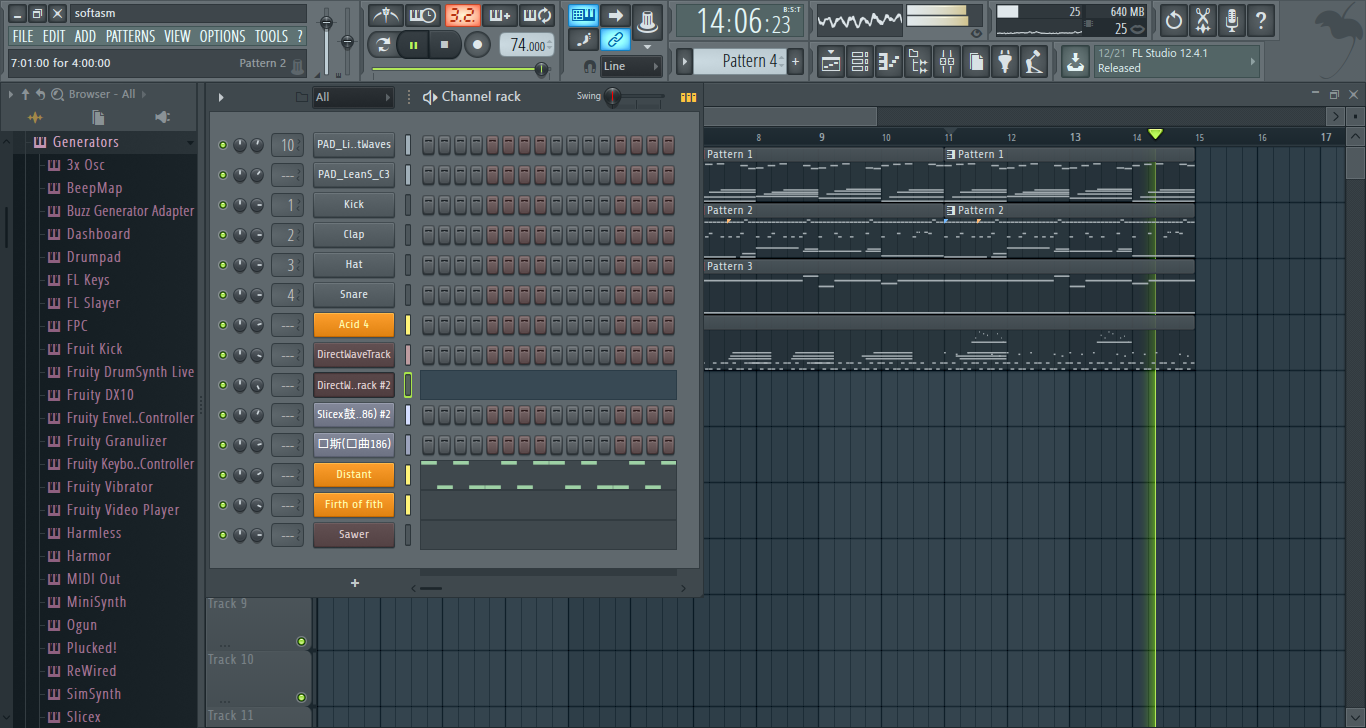Open the VIEW menu
Screen dimensions: 1366x728
(177, 36)
